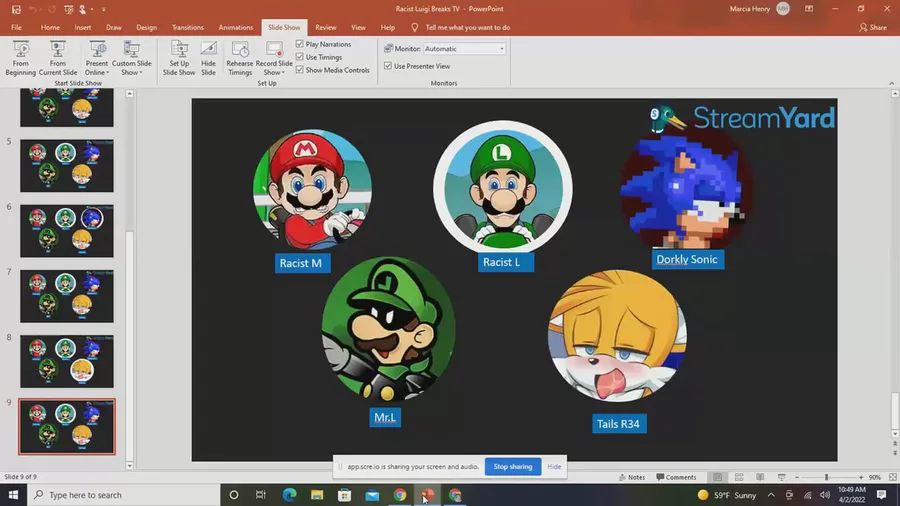Select slide 7 thumbnail
Image resolution: width=900 pixels, height=506 pixels.
click(x=67, y=296)
